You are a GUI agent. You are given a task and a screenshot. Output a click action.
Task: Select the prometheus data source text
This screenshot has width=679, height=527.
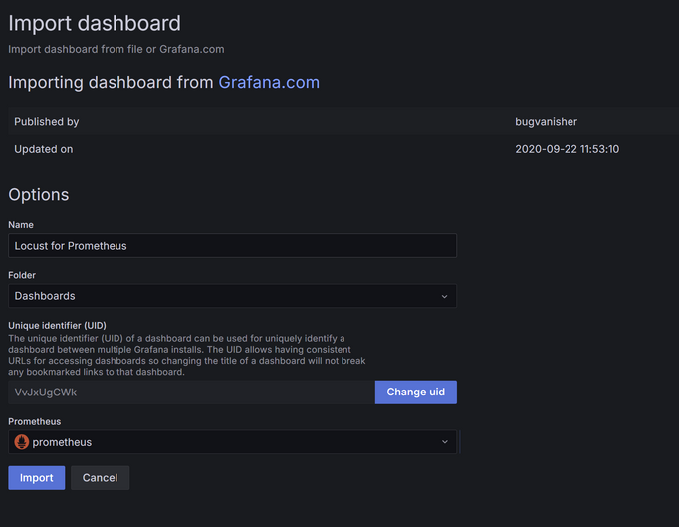tap(62, 442)
